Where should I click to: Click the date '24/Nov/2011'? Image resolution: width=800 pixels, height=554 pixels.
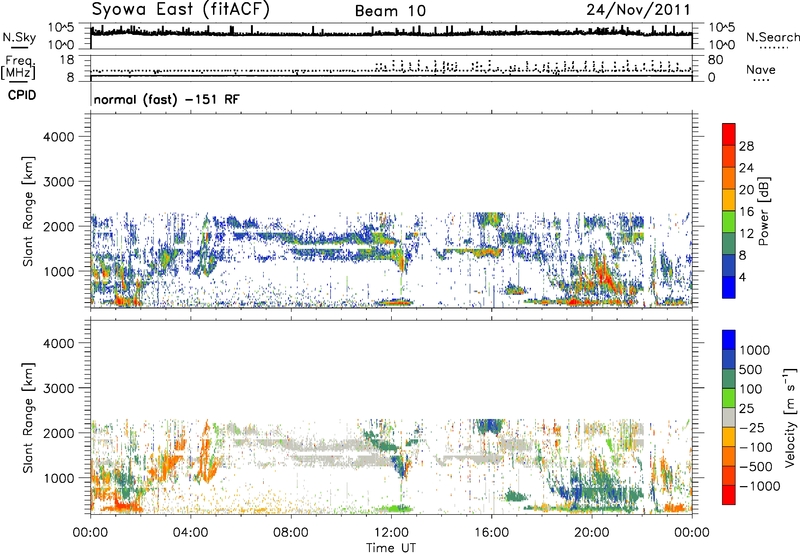click(x=638, y=9)
